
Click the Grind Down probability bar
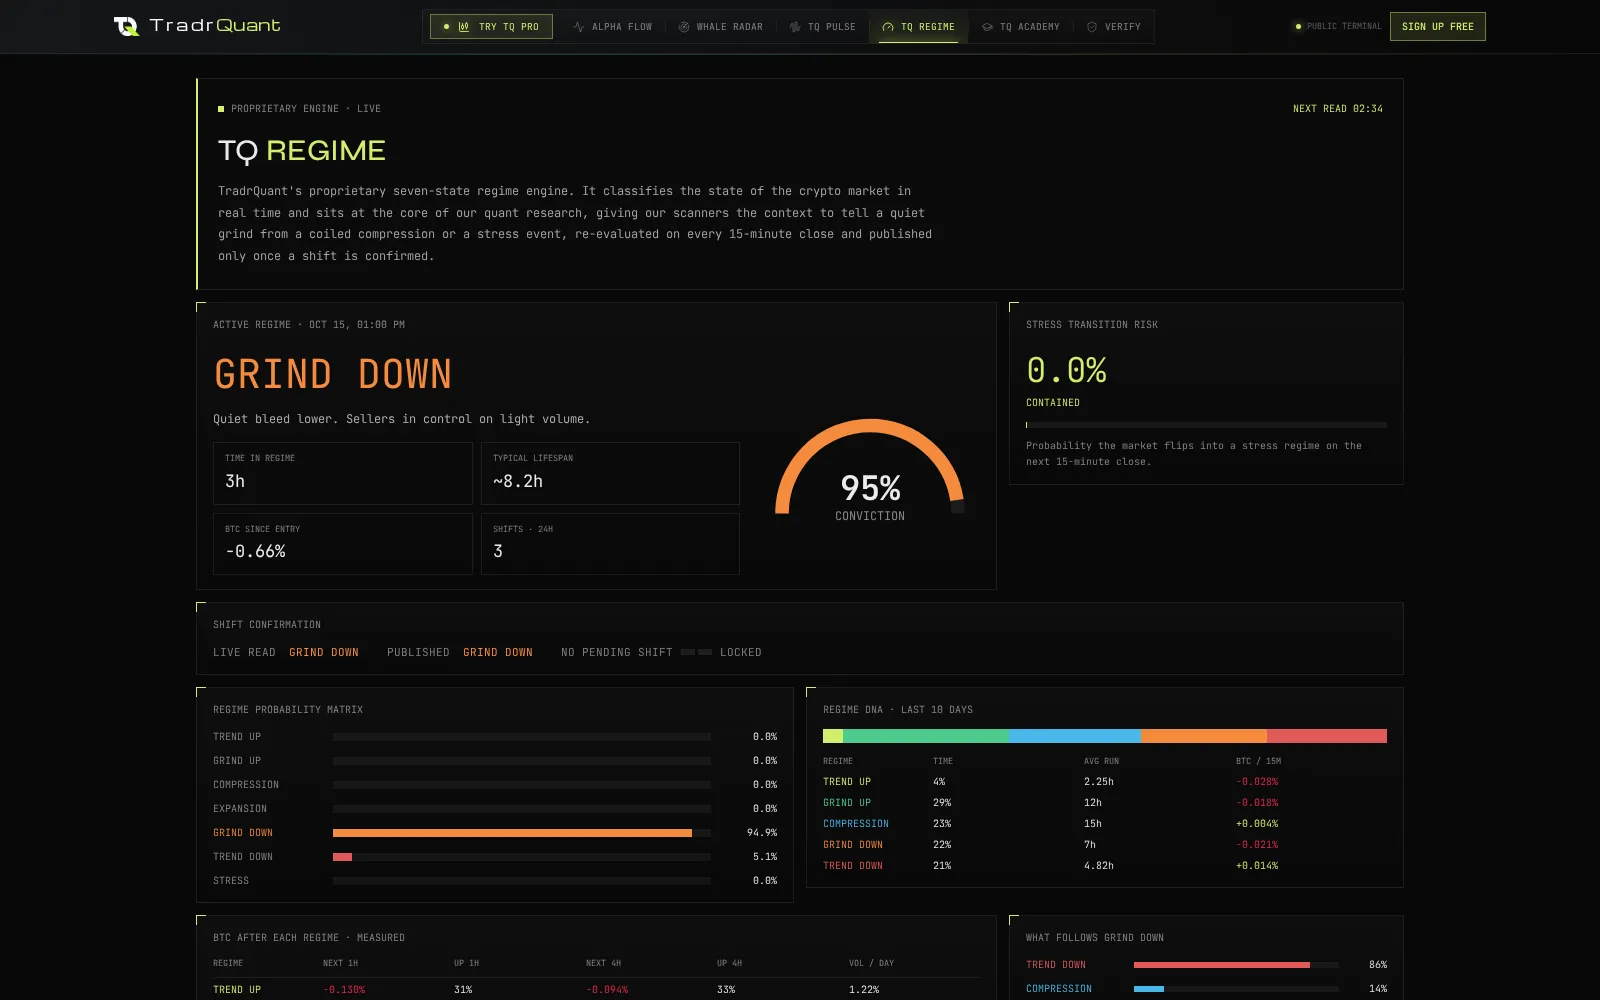click(522, 833)
